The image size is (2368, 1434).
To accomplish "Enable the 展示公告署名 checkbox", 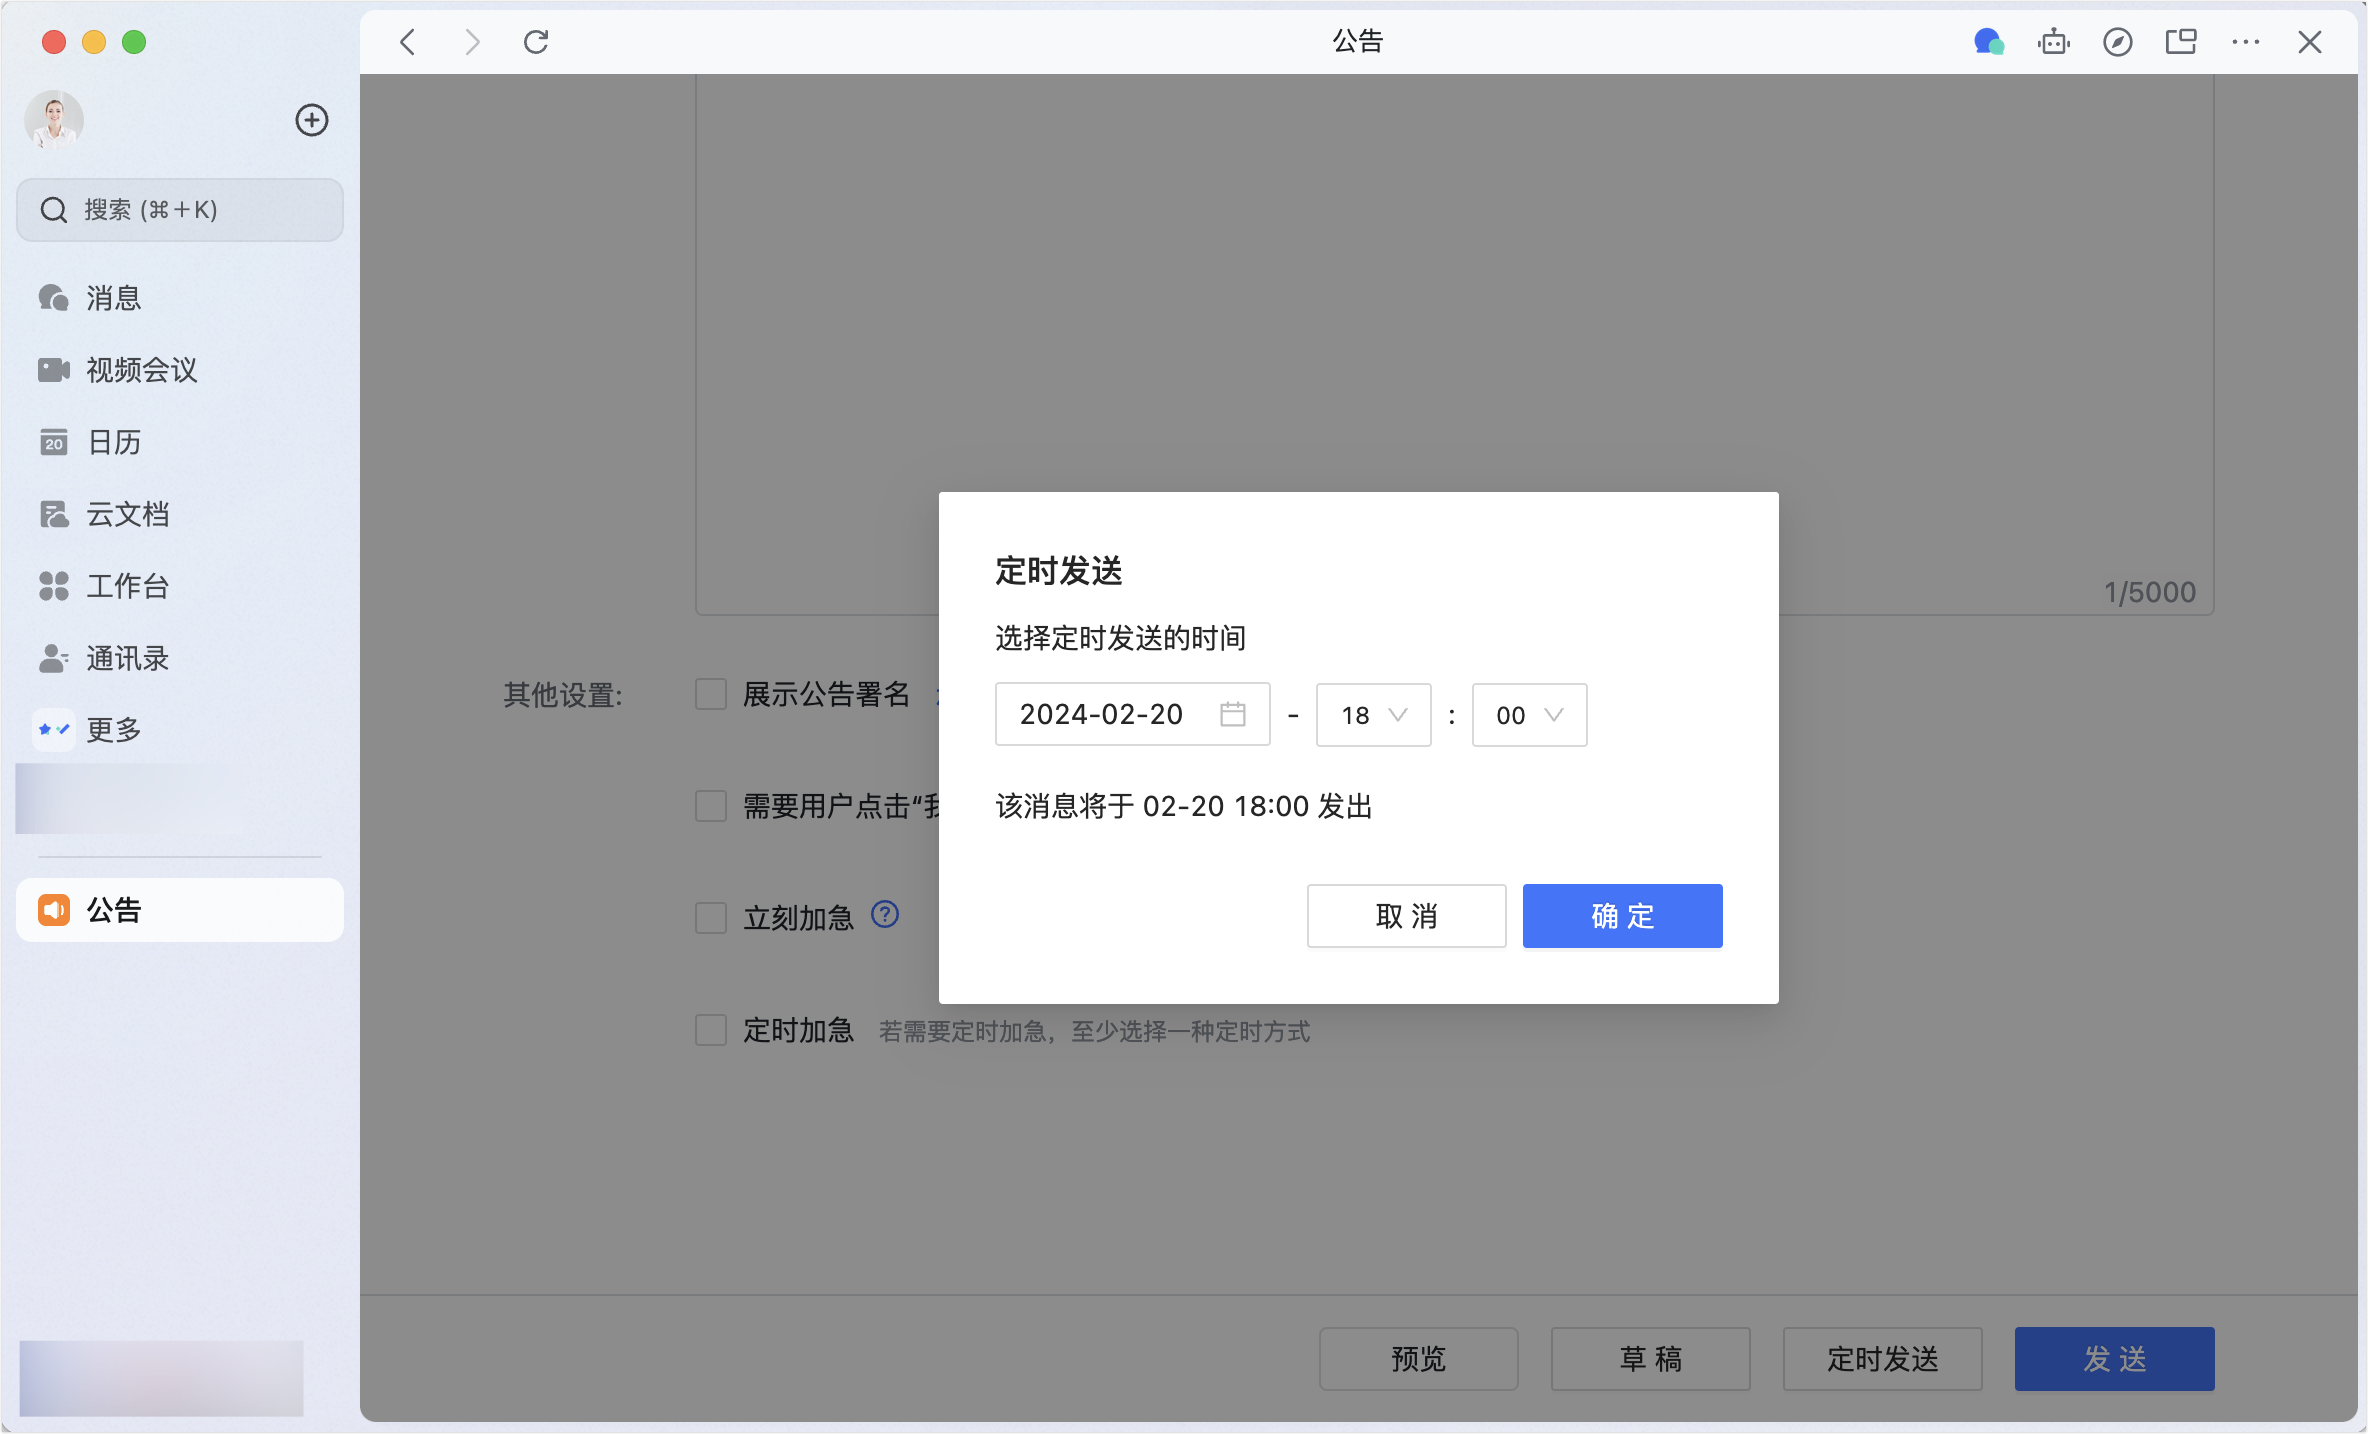I will (711, 694).
